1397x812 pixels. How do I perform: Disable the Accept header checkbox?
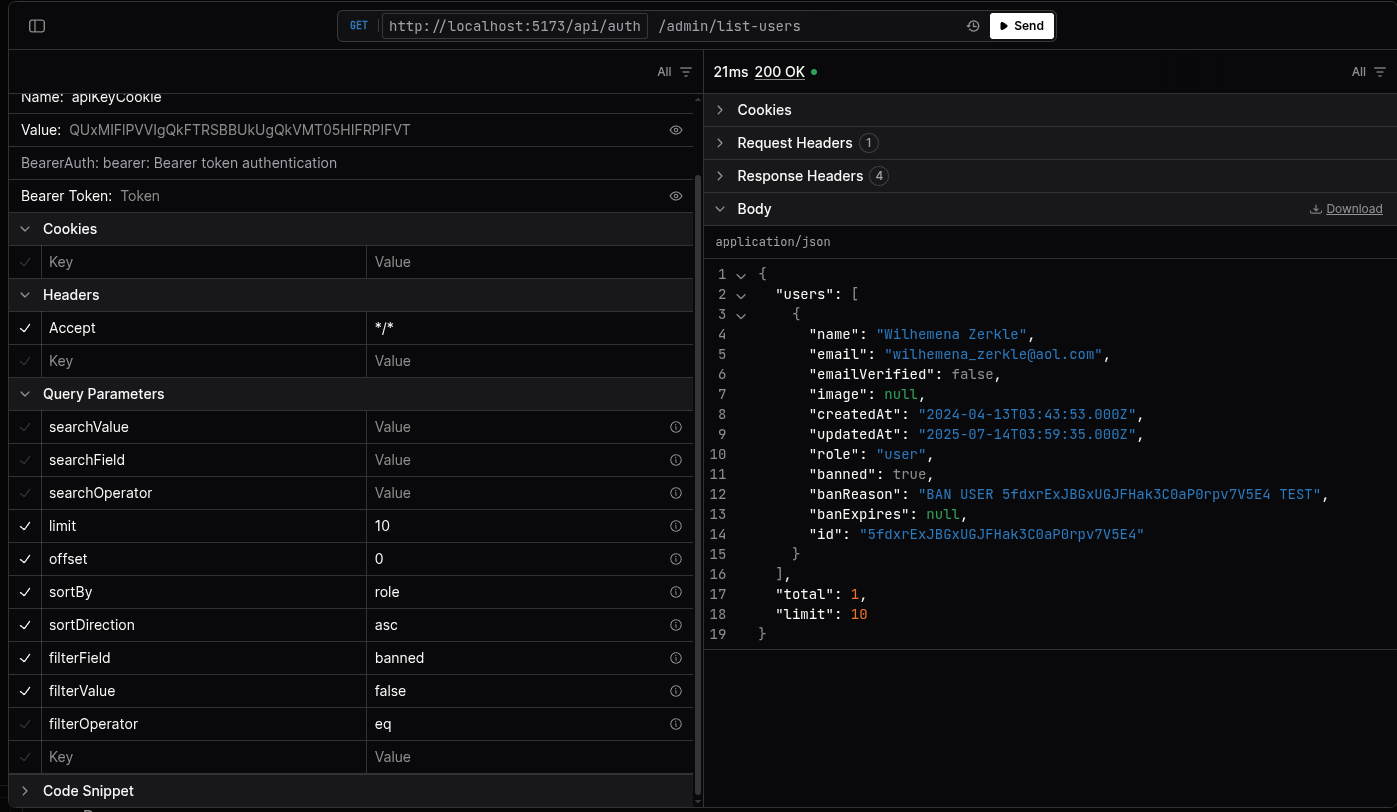tap(25, 328)
